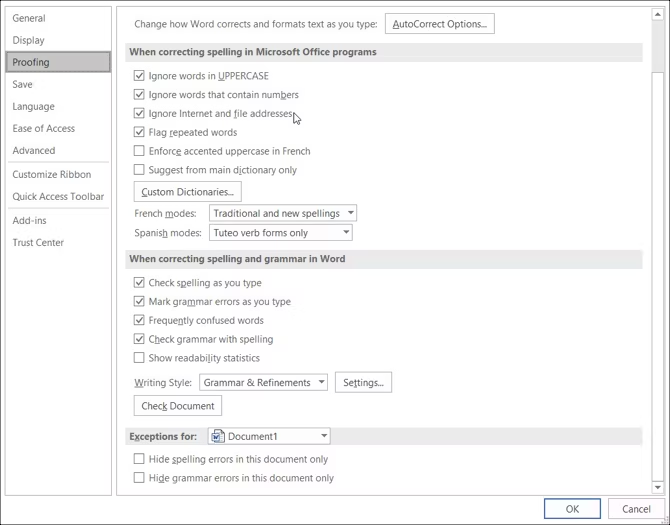
Task: Dismiss the dialog with Cancel
Action: coord(636,509)
